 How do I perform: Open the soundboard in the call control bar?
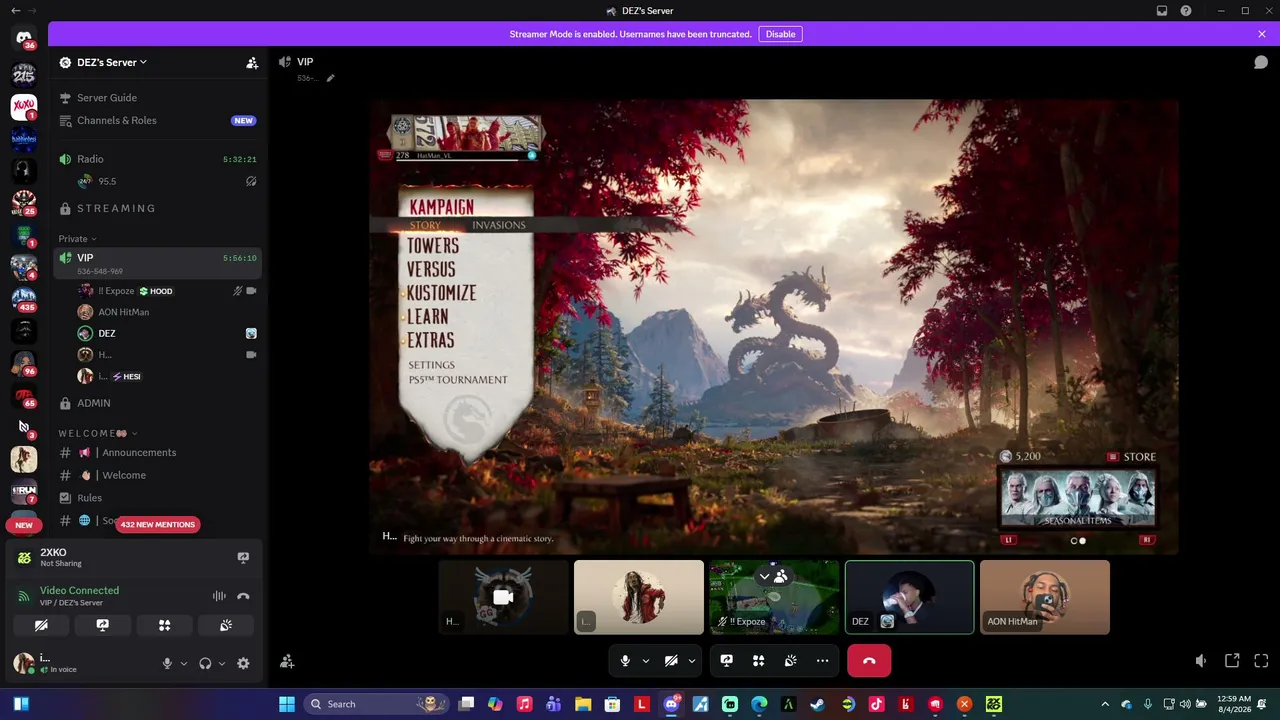[790, 661]
